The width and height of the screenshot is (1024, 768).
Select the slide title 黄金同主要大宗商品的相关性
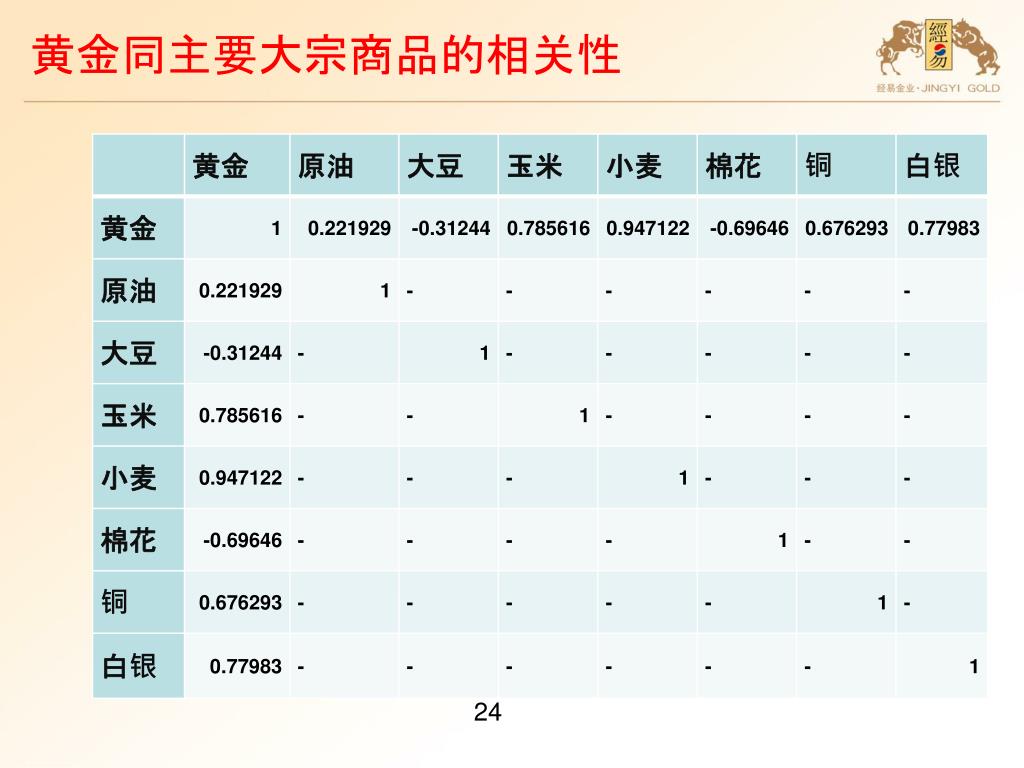(326, 55)
